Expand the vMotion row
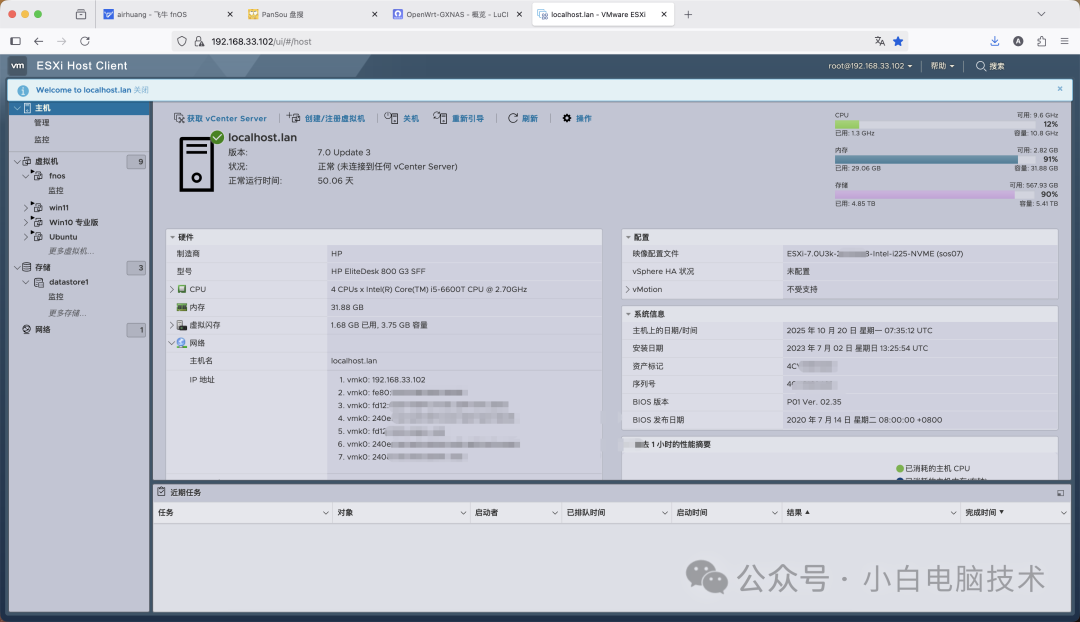The height and width of the screenshot is (622, 1080). point(627,289)
